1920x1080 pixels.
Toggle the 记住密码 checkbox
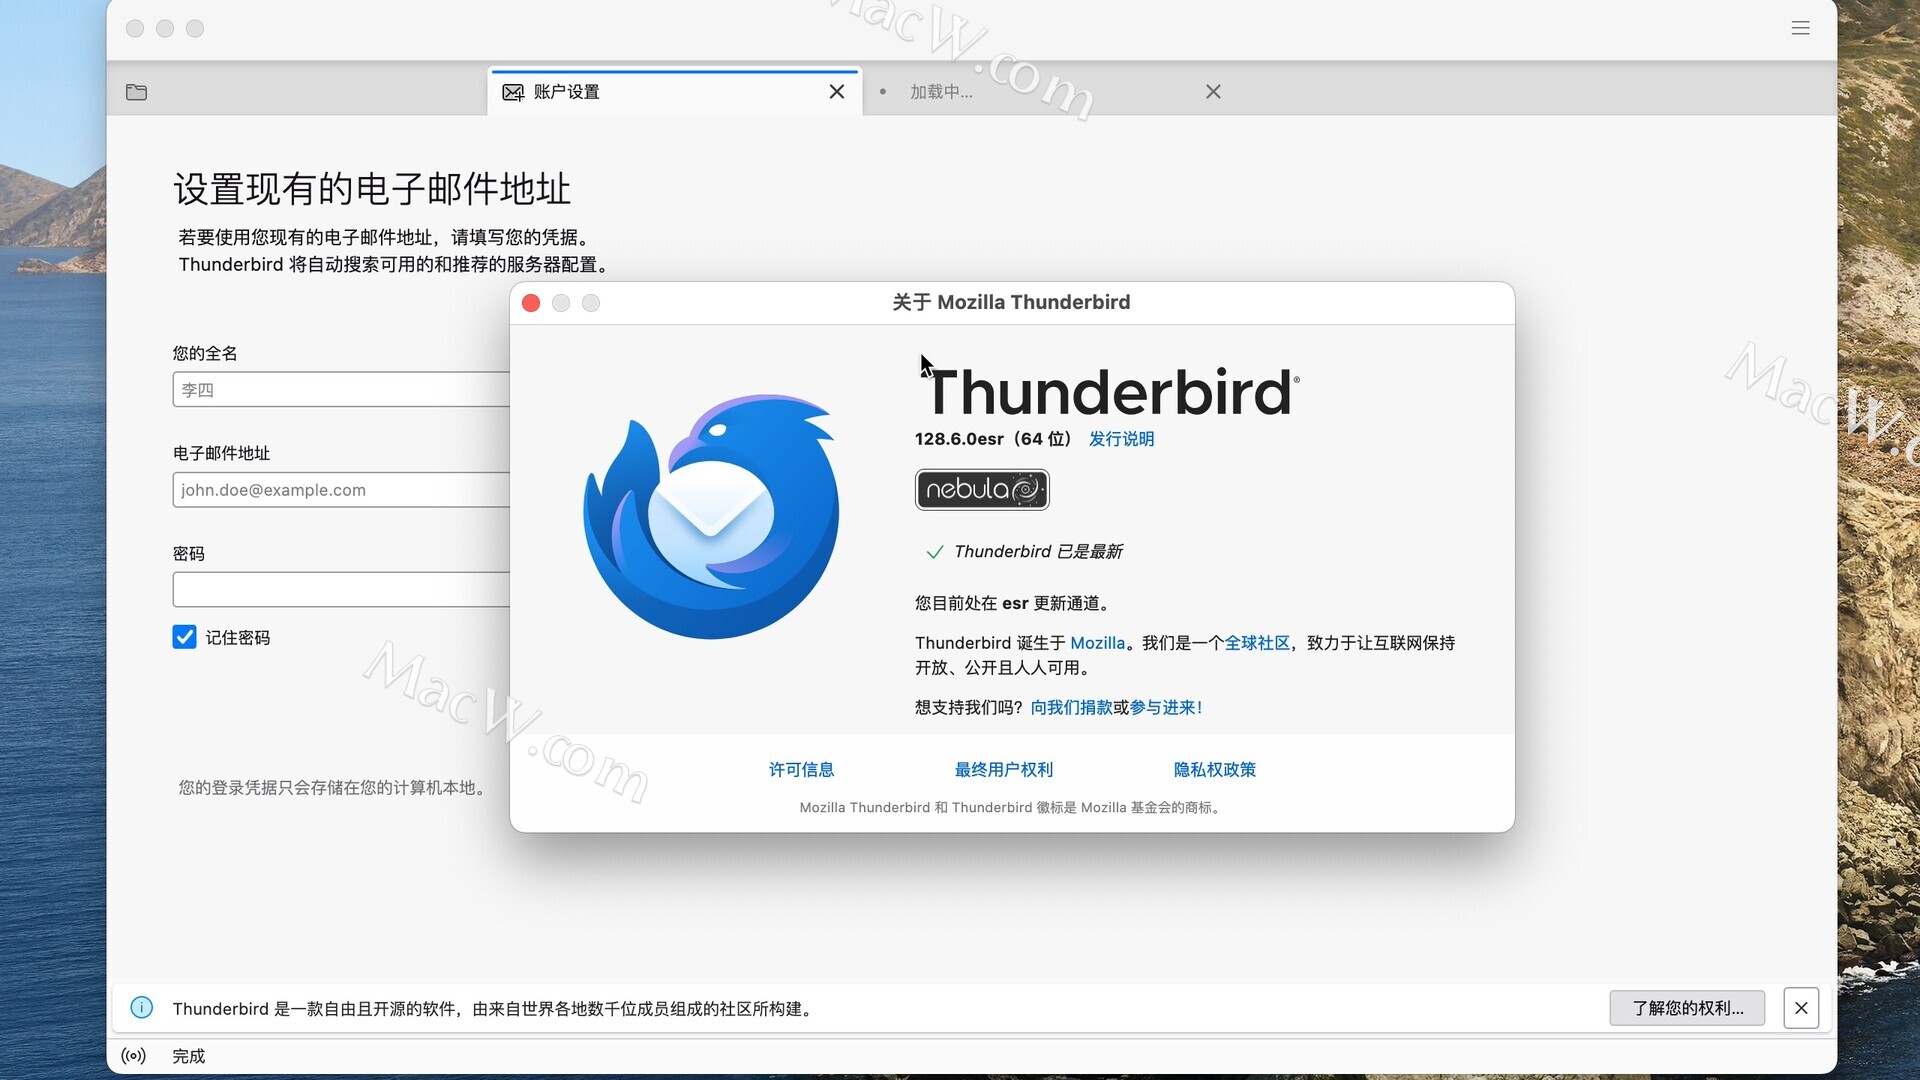(x=184, y=637)
